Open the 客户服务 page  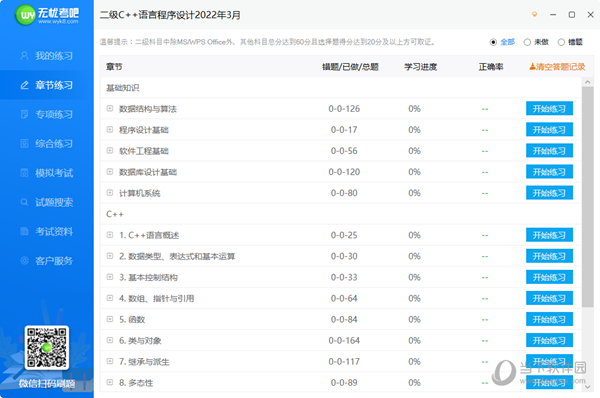(47, 261)
